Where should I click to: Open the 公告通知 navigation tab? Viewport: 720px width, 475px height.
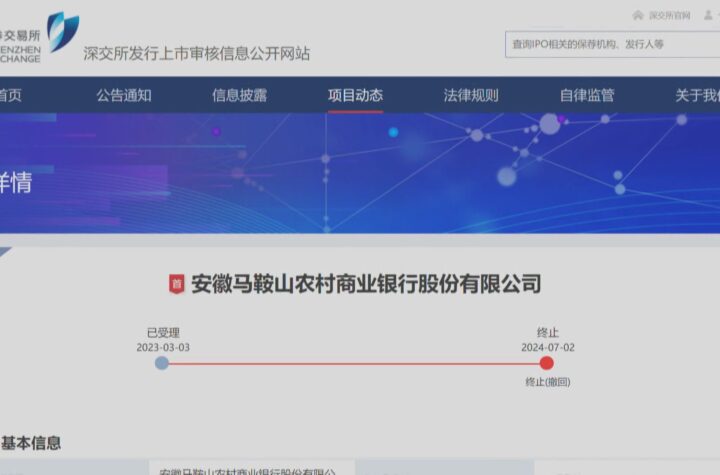coord(124,96)
